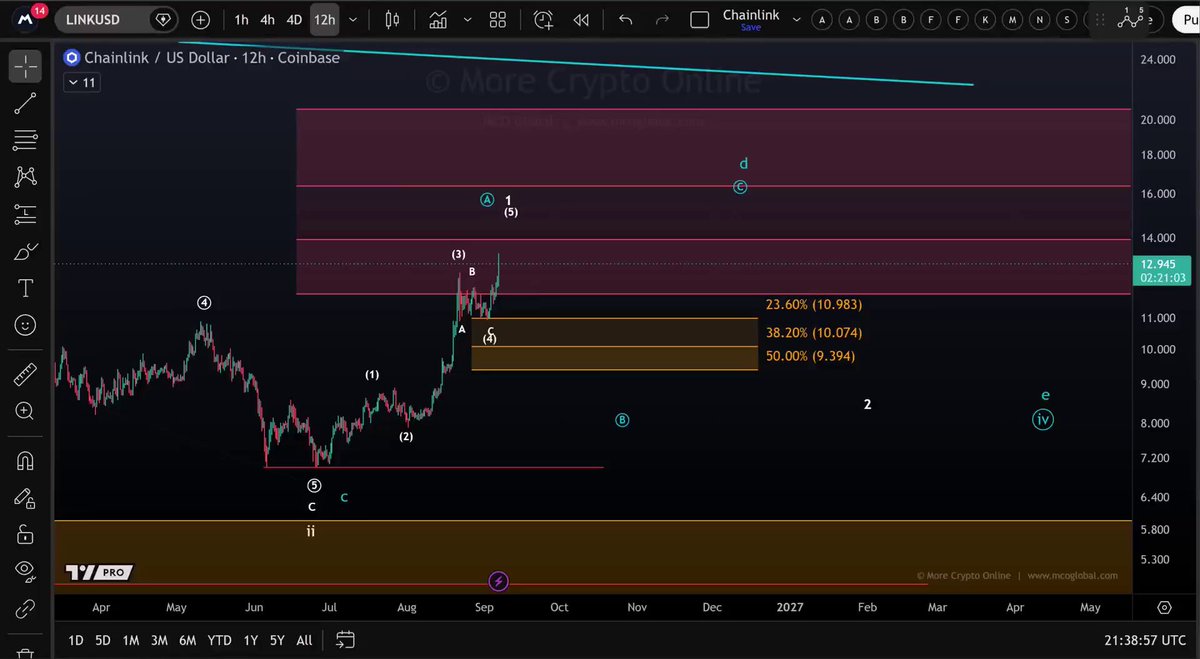Open chart axis settings gear
1200x659 pixels.
tap(1164, 607)
